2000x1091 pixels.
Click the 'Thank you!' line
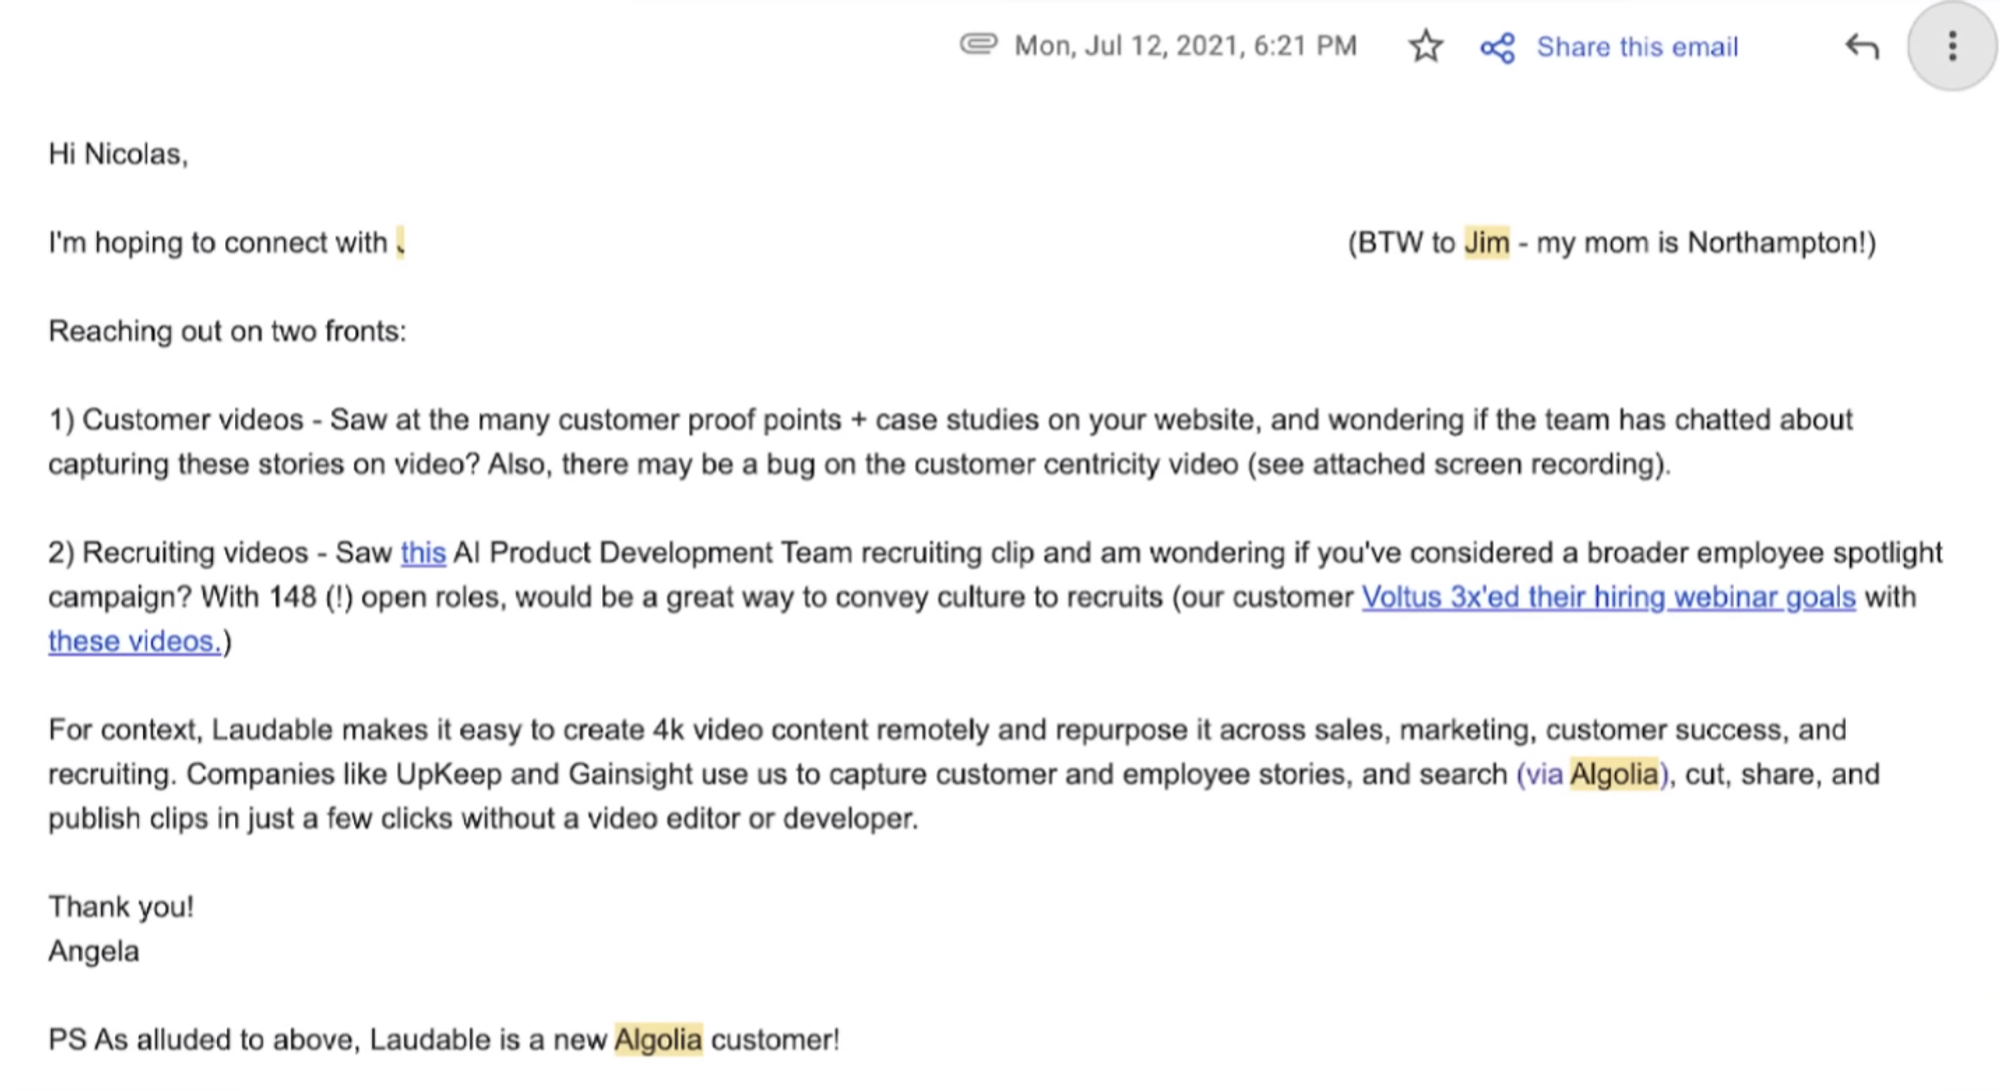(121, 907)
